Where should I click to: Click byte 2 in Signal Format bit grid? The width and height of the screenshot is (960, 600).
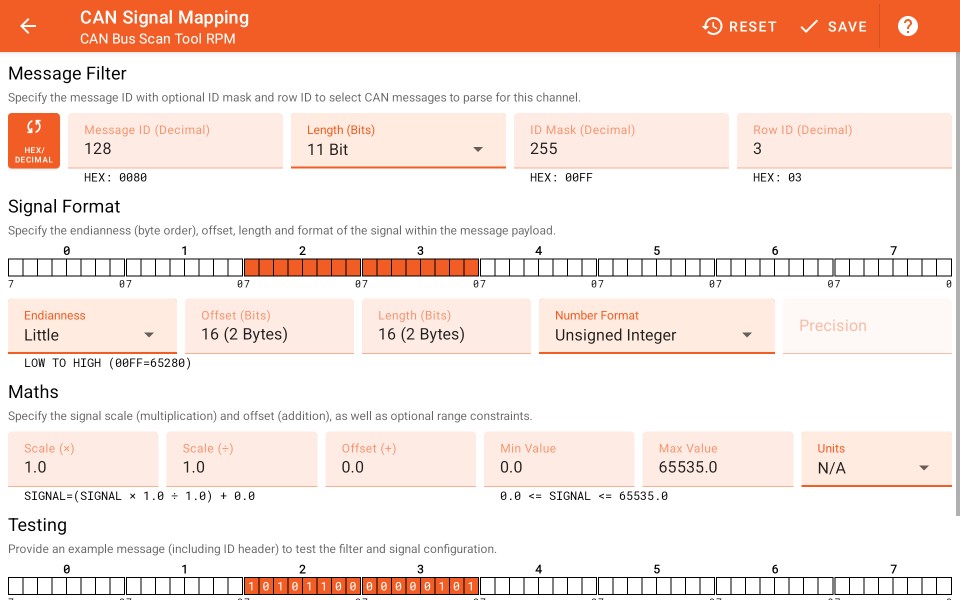click(x=302, y=267)
